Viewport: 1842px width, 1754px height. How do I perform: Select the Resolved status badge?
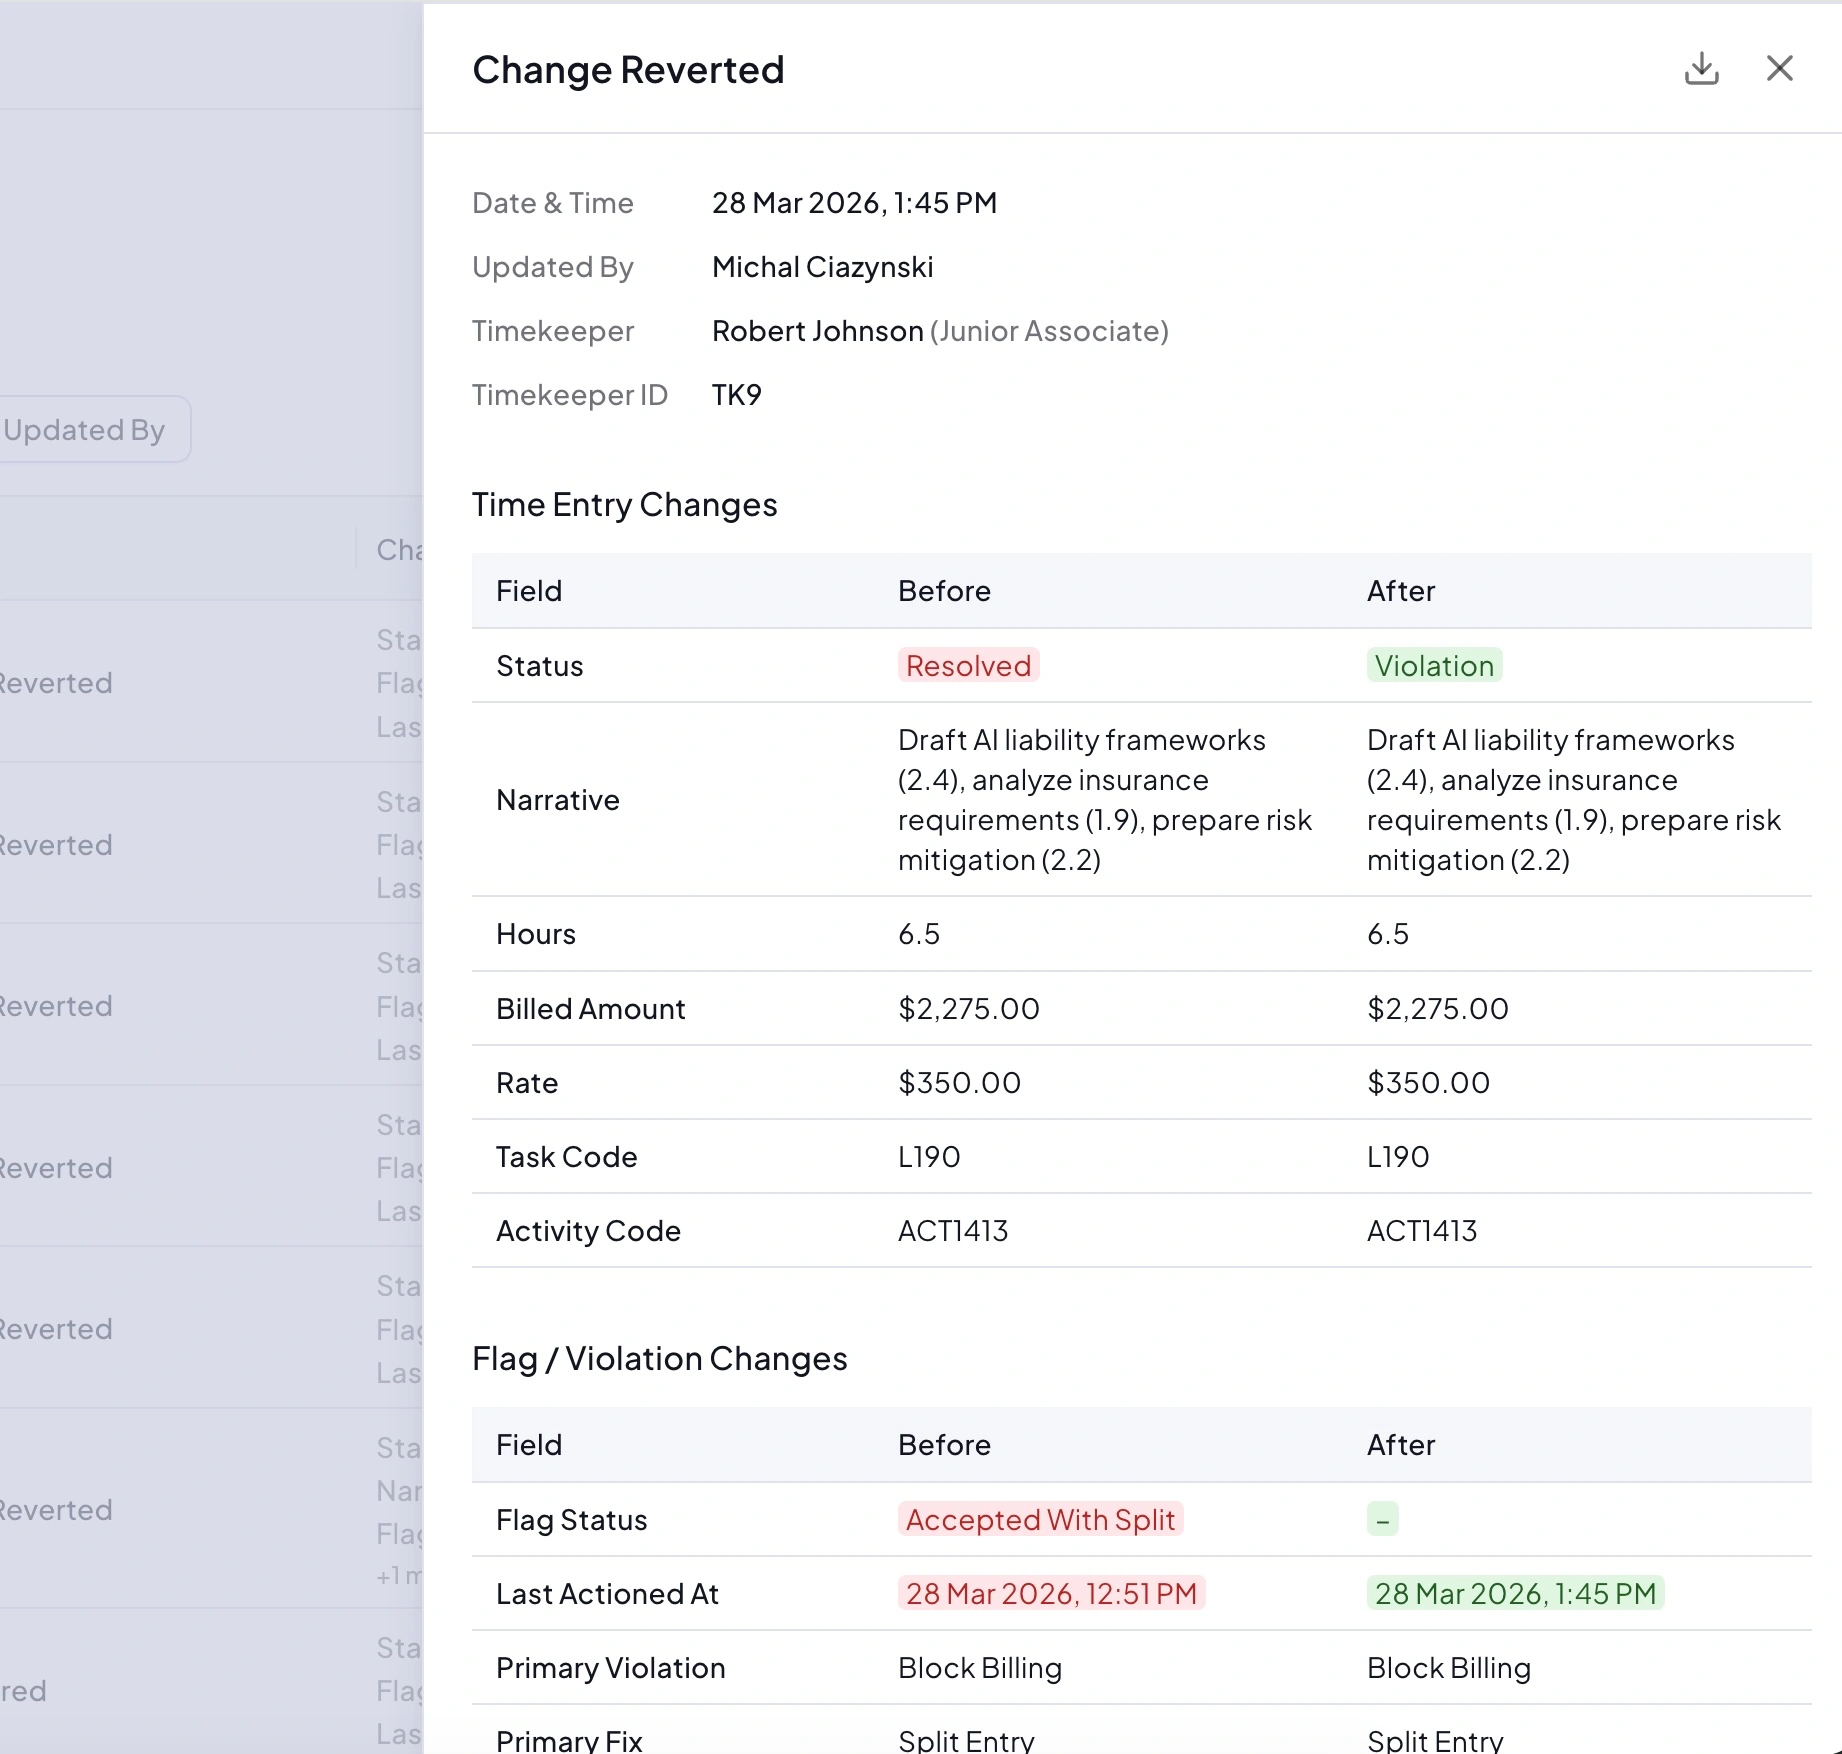coord(967,665)
